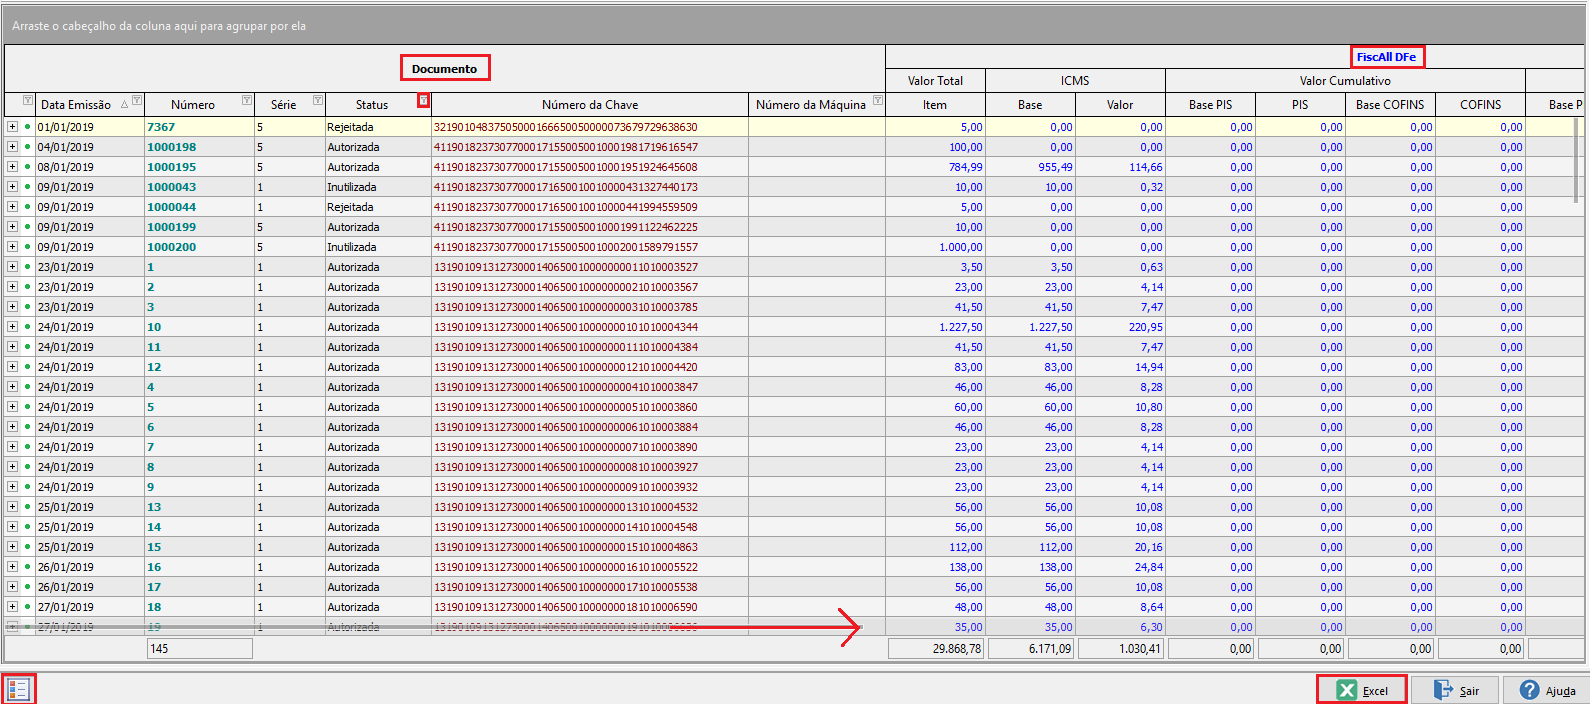This screenshot has width=1590, height=704.
Task: Click the date 26/01/2019 of document 17
Action: coord(90,587)
